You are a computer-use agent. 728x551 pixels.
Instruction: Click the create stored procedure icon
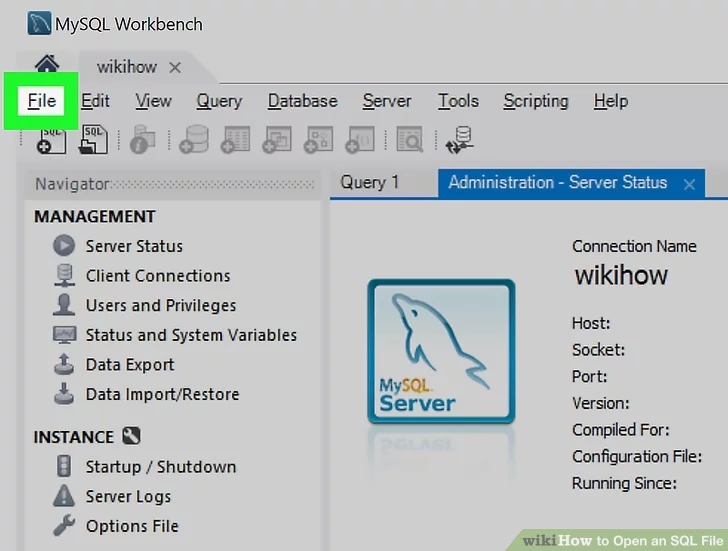[x=318, y=140]
